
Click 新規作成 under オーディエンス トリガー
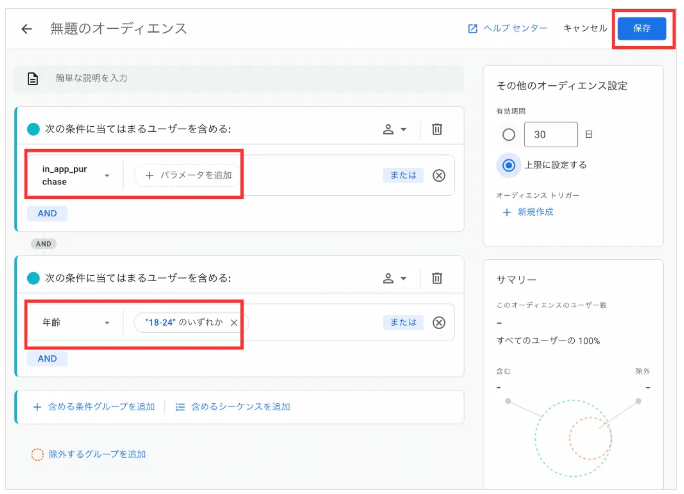[526, 212]
